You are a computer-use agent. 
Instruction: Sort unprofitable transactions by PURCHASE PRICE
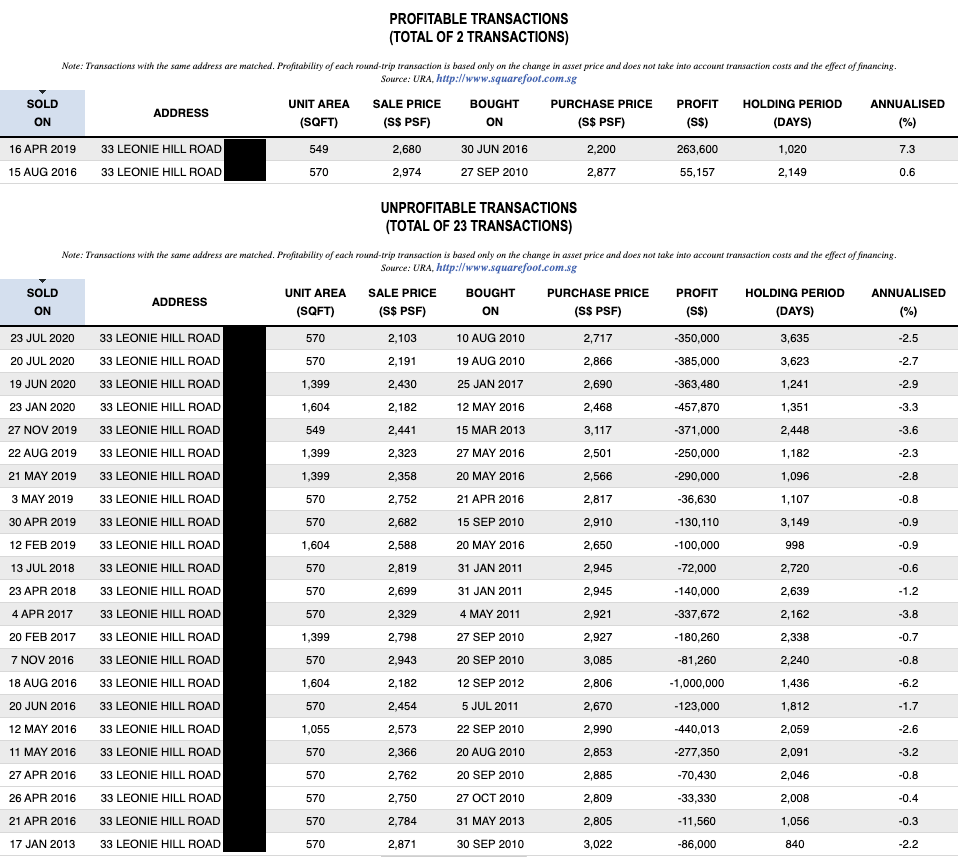(x=598, y=302)
